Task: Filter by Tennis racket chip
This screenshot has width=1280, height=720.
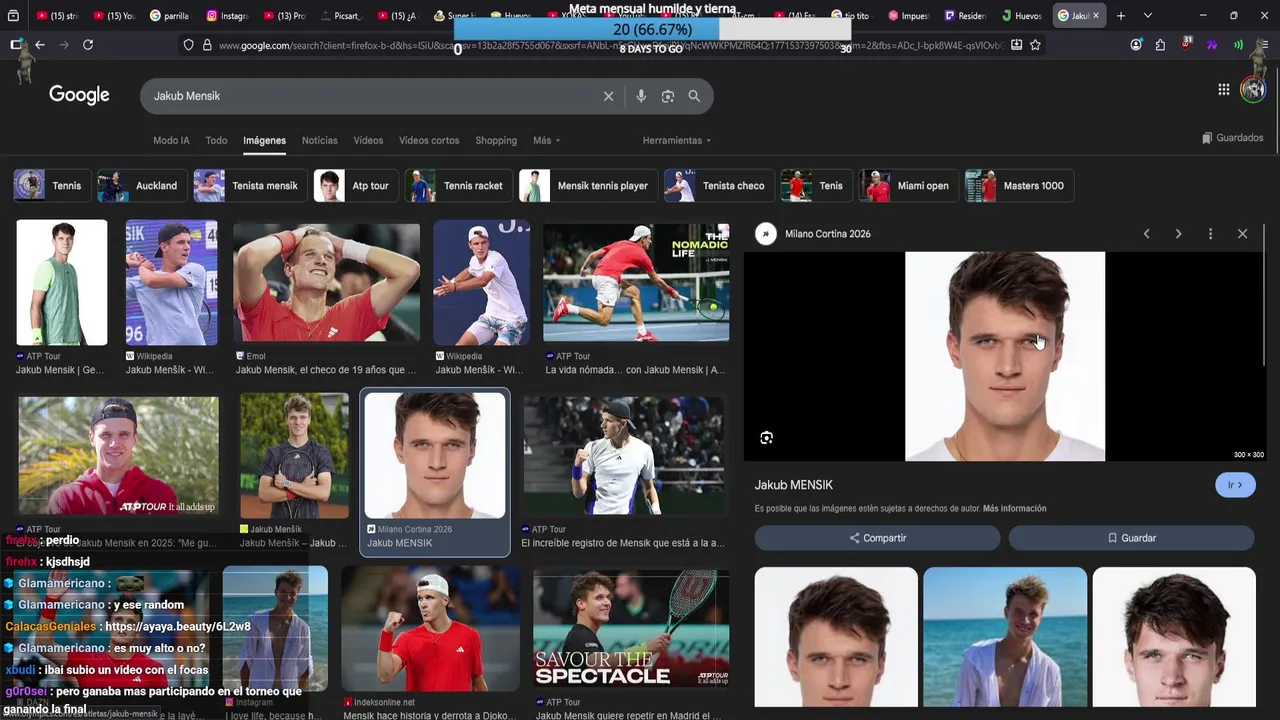Action: coord(456,186)
